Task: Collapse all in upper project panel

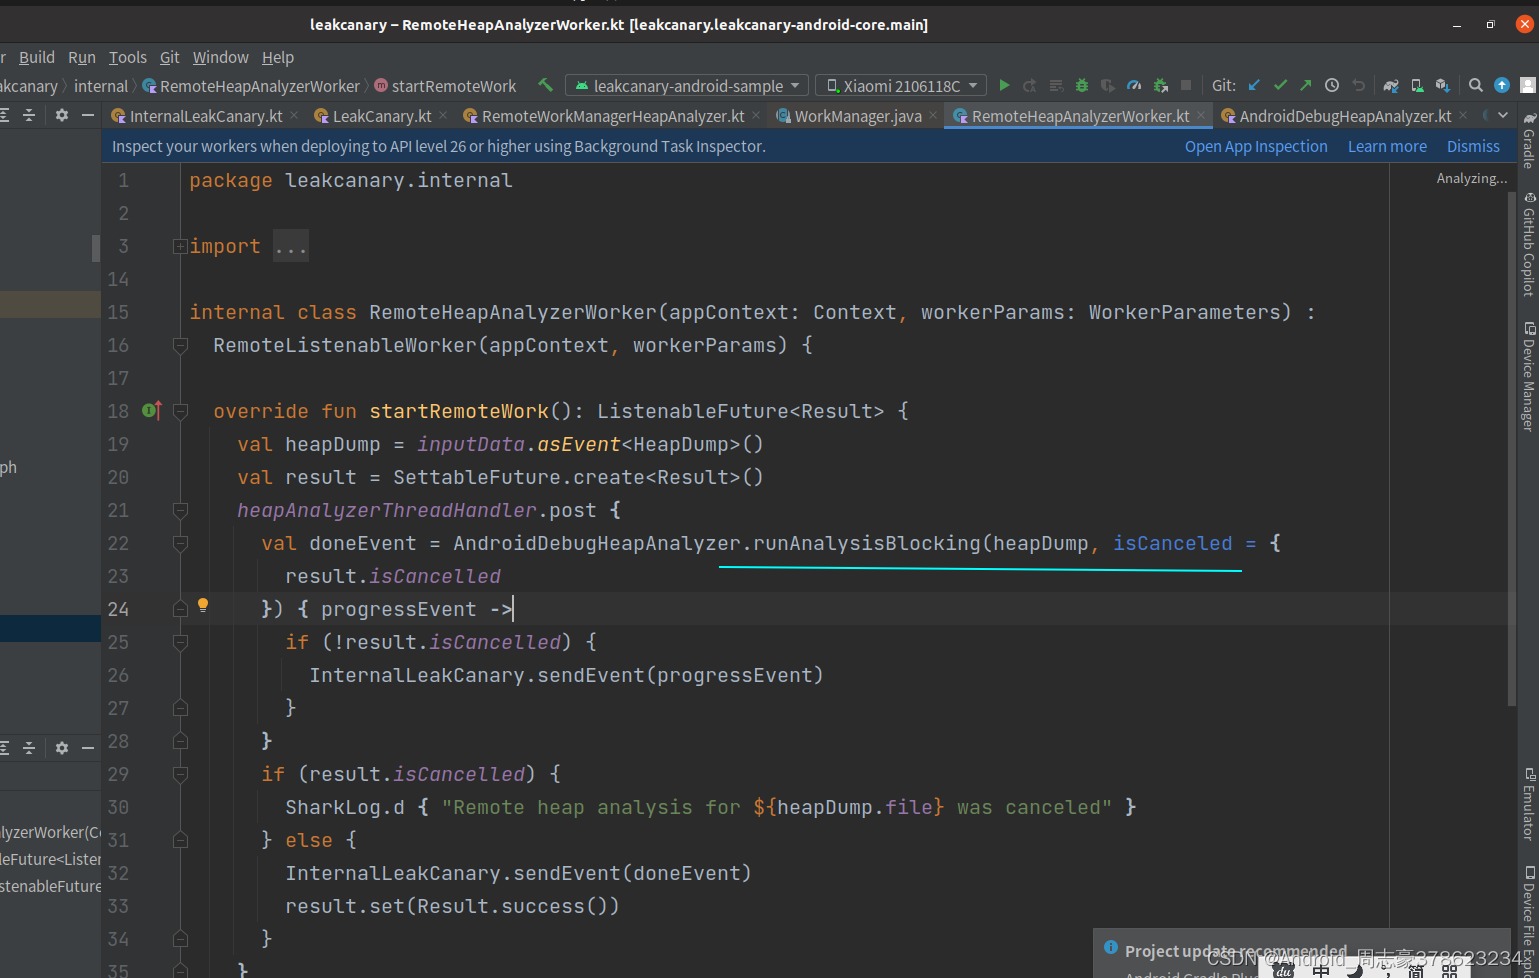Action: click(29, 116)
